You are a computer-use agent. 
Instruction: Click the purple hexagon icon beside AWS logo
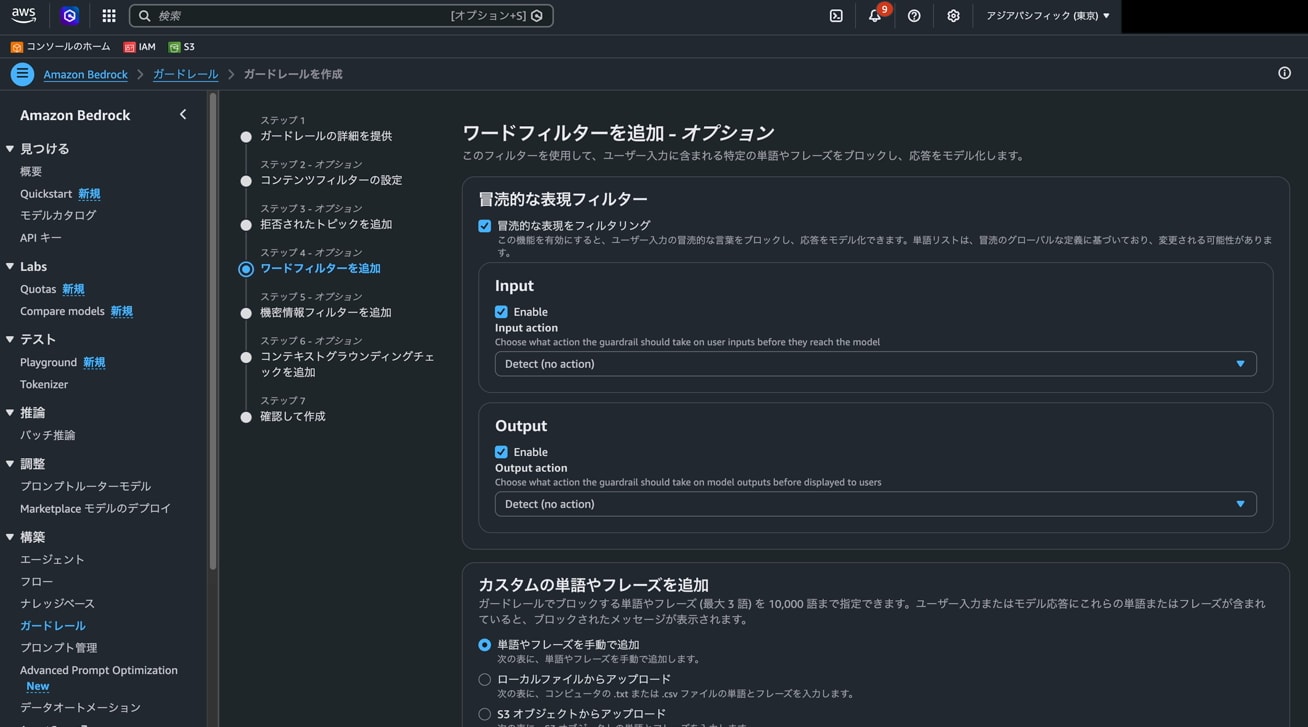[x=69, y=15]
